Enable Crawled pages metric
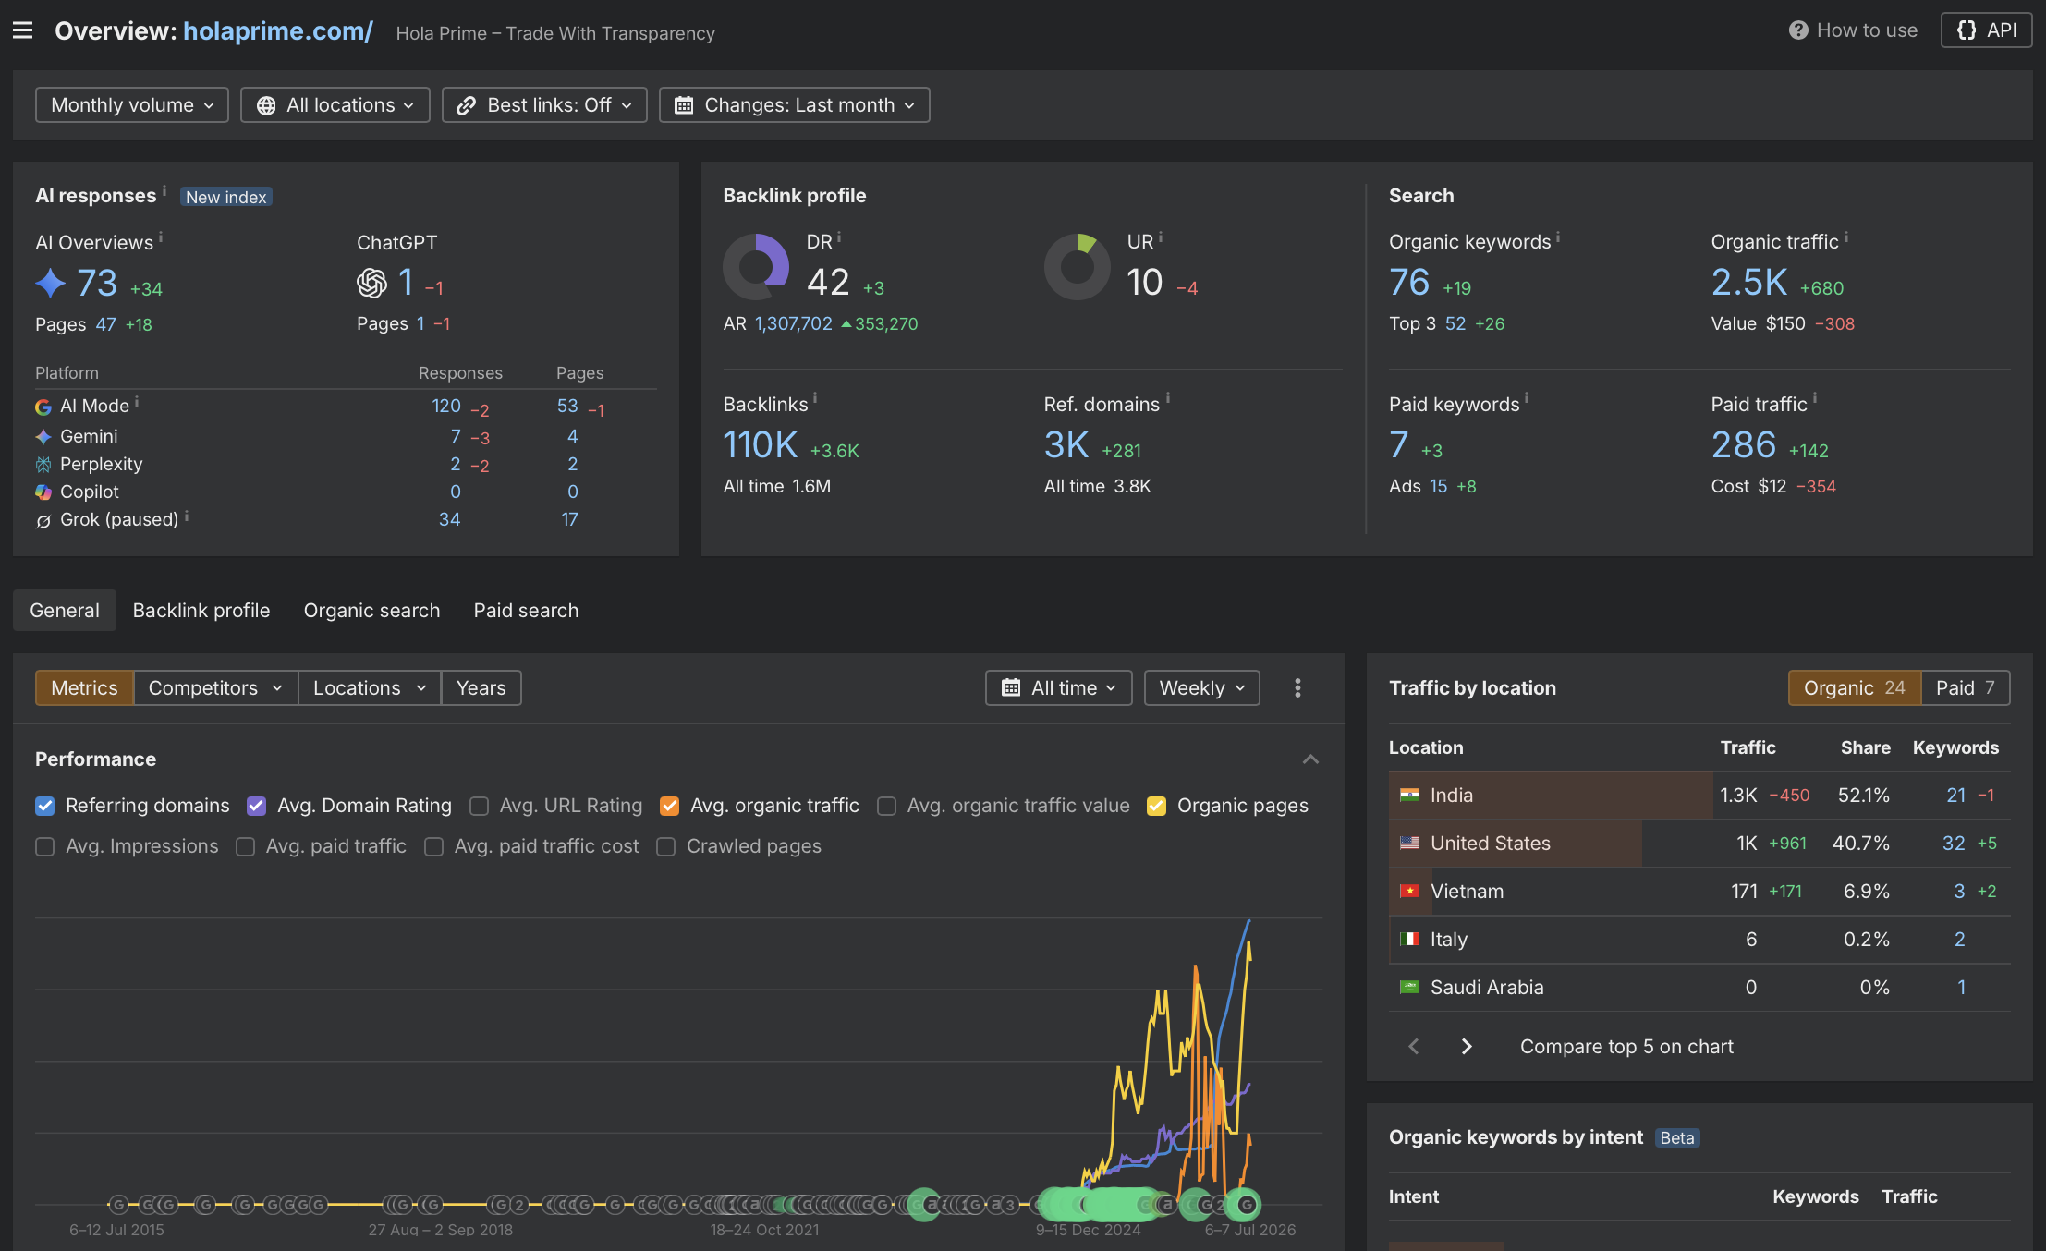Screen dimensions: 2046x1251 (666, 847)
